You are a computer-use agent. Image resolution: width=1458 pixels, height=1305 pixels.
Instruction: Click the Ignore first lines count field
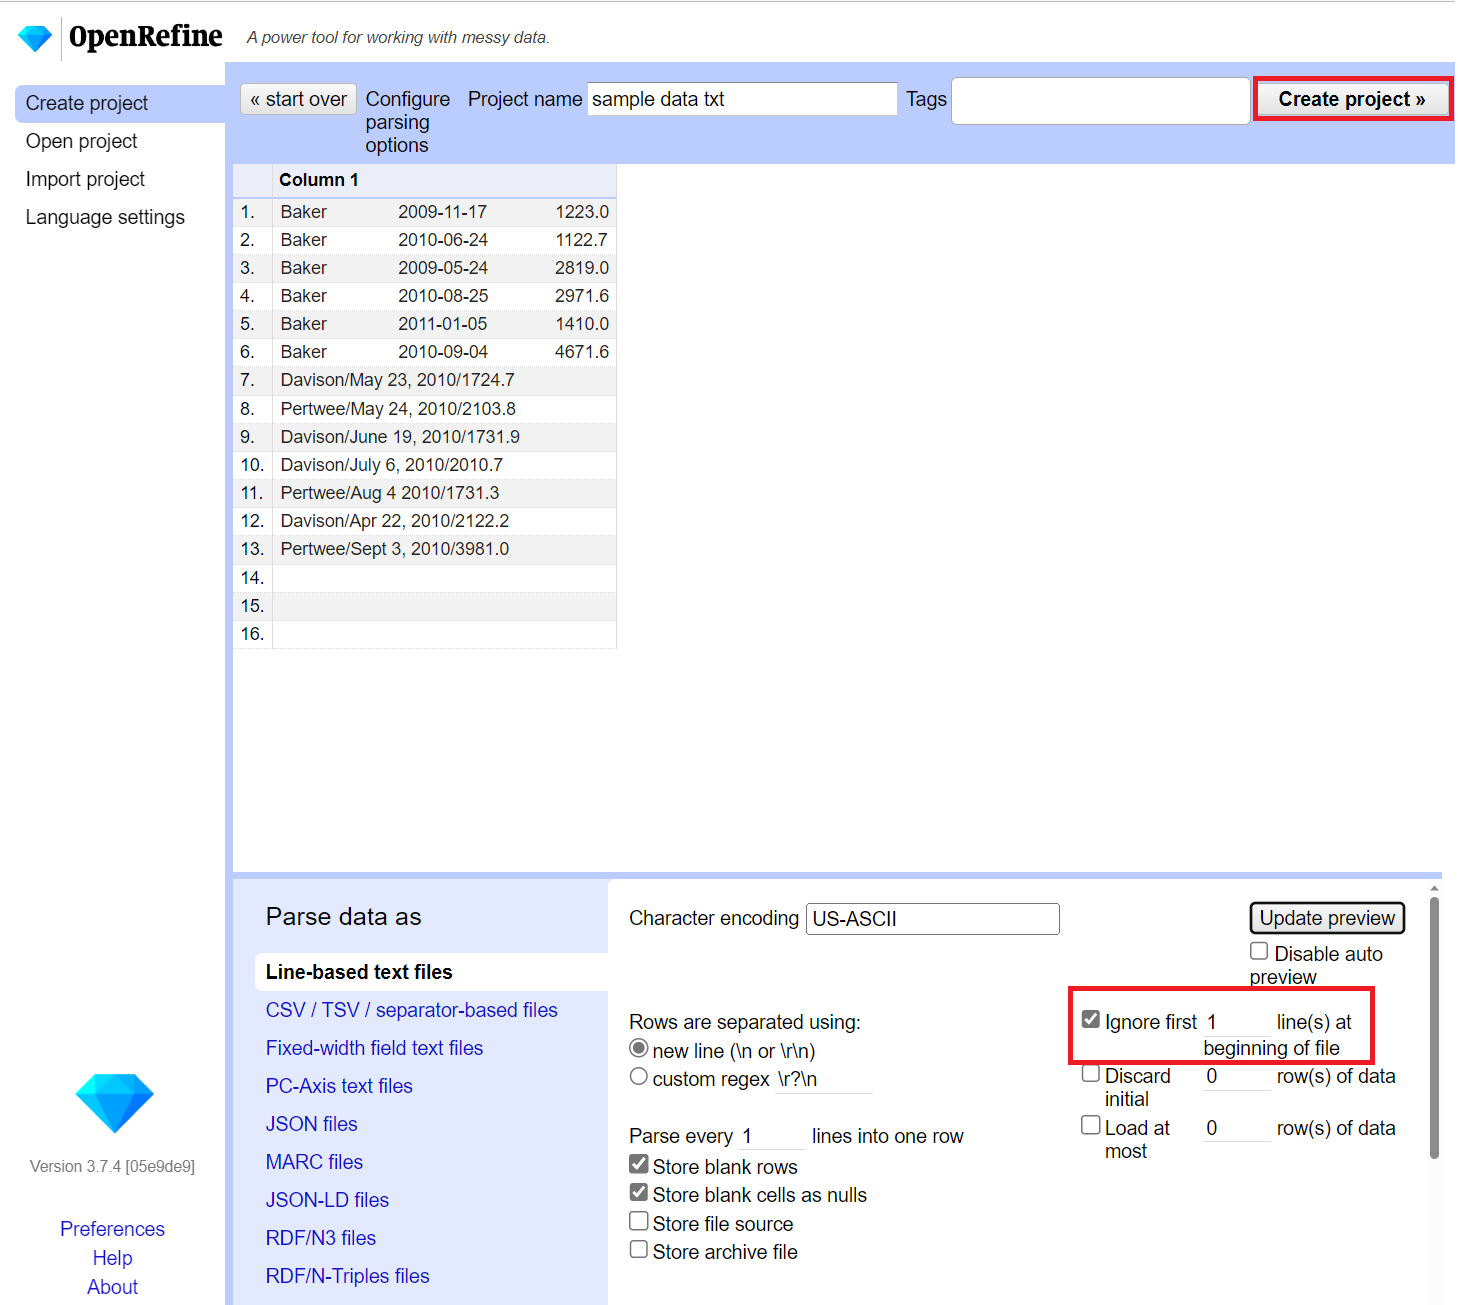(1236, 1022)
